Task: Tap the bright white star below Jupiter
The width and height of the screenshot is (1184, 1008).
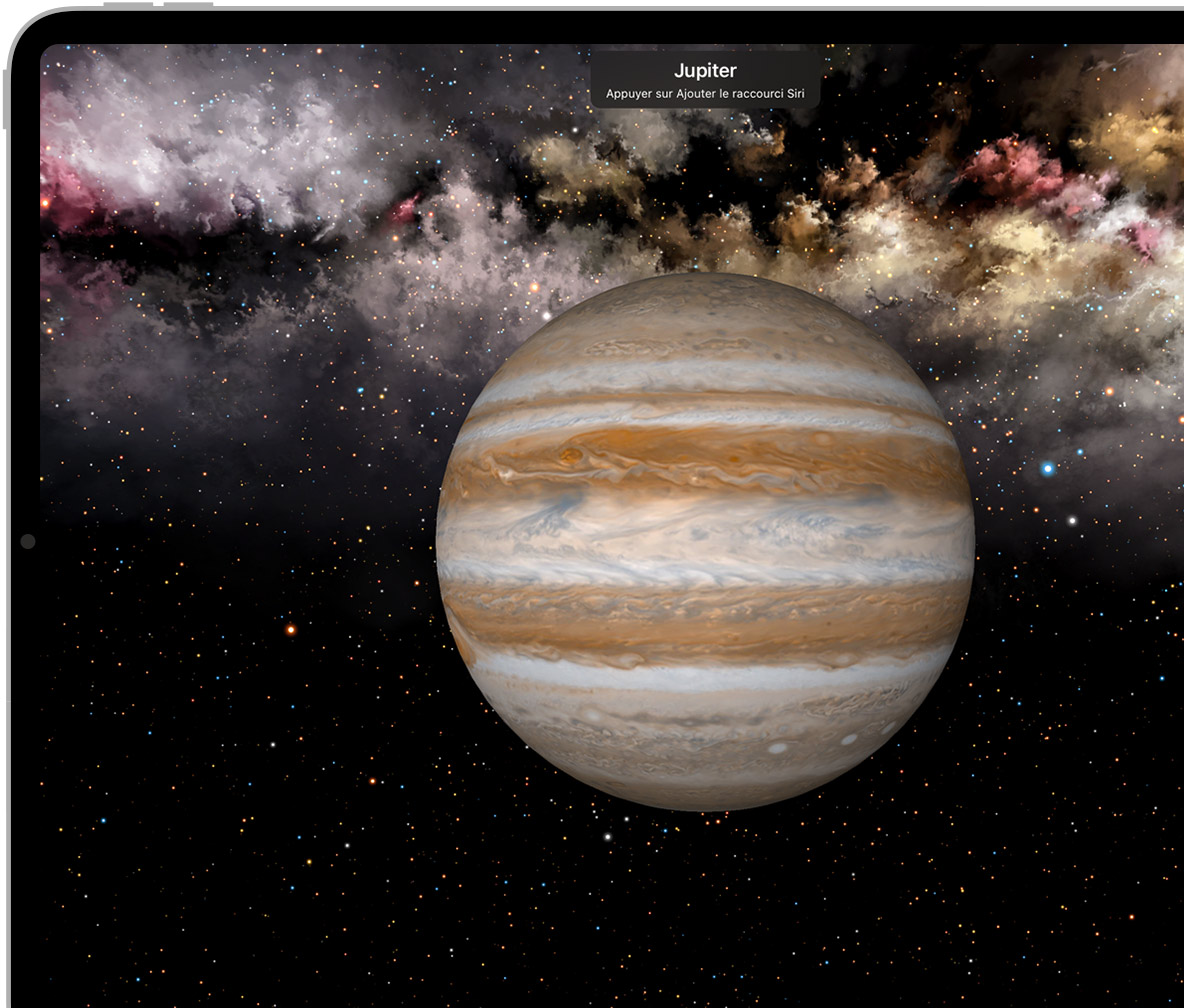Action: pos(607,836)
